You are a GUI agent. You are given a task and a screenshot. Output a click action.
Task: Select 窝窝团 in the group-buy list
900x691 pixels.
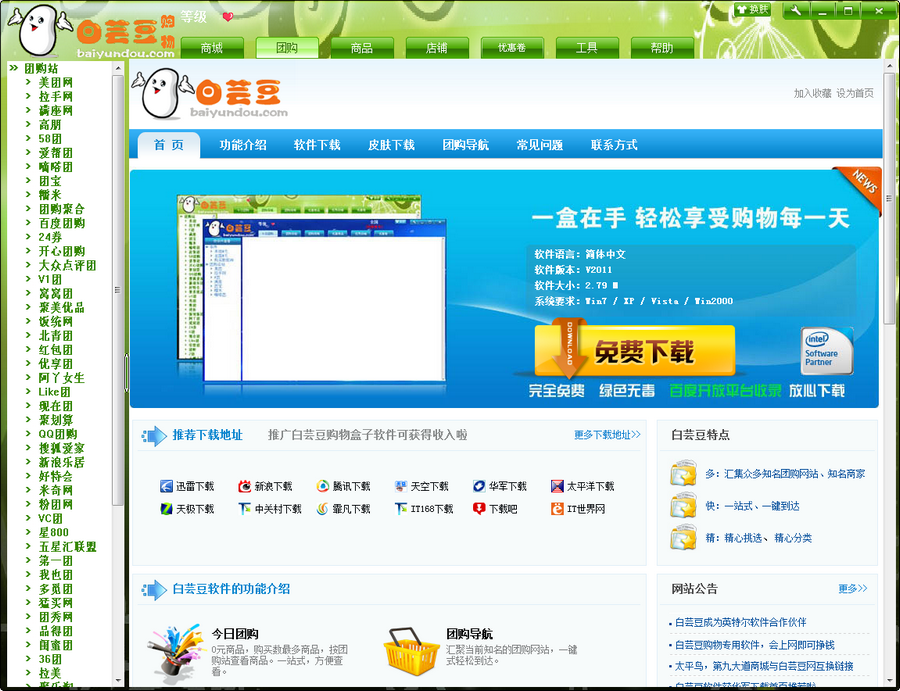tap(56, 293)
